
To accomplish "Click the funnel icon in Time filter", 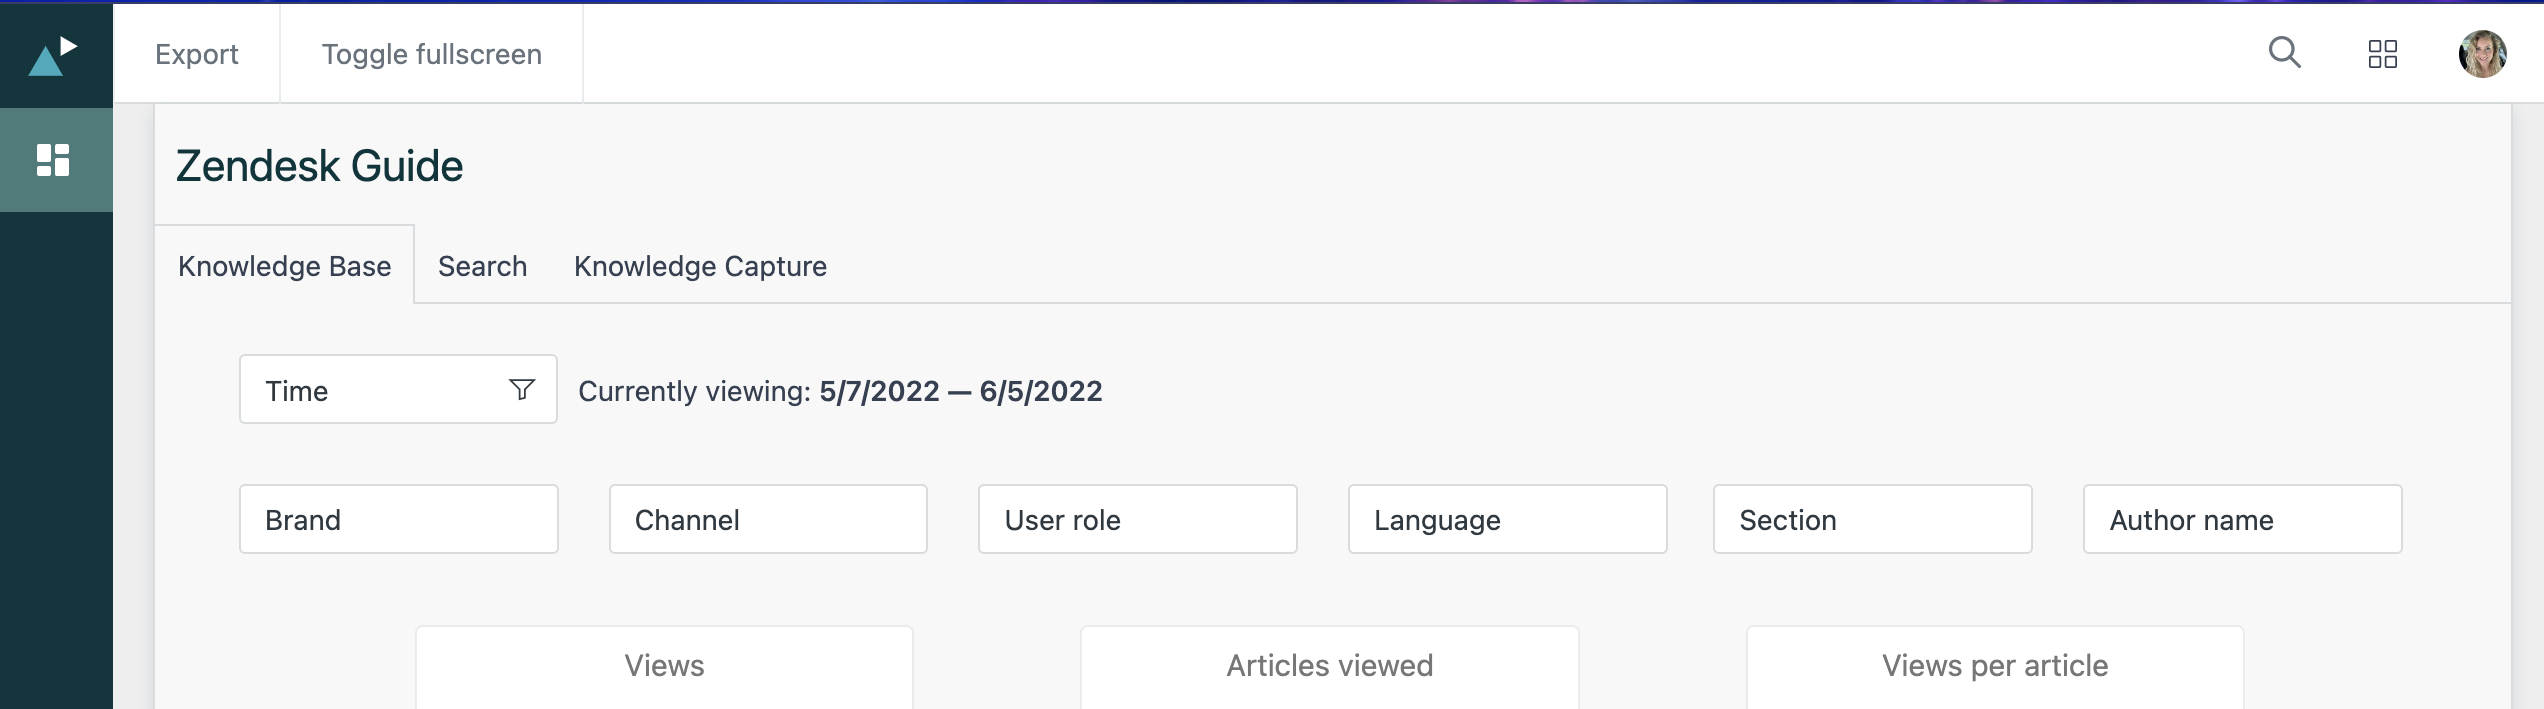I will click(521, 390).
